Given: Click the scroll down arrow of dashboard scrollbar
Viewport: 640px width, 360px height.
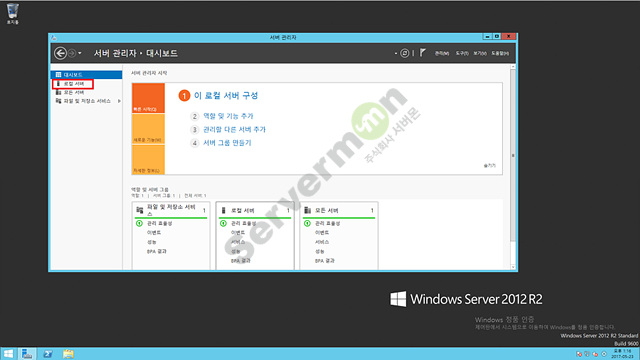Looking at the screenshot, I should coord(513,267).
